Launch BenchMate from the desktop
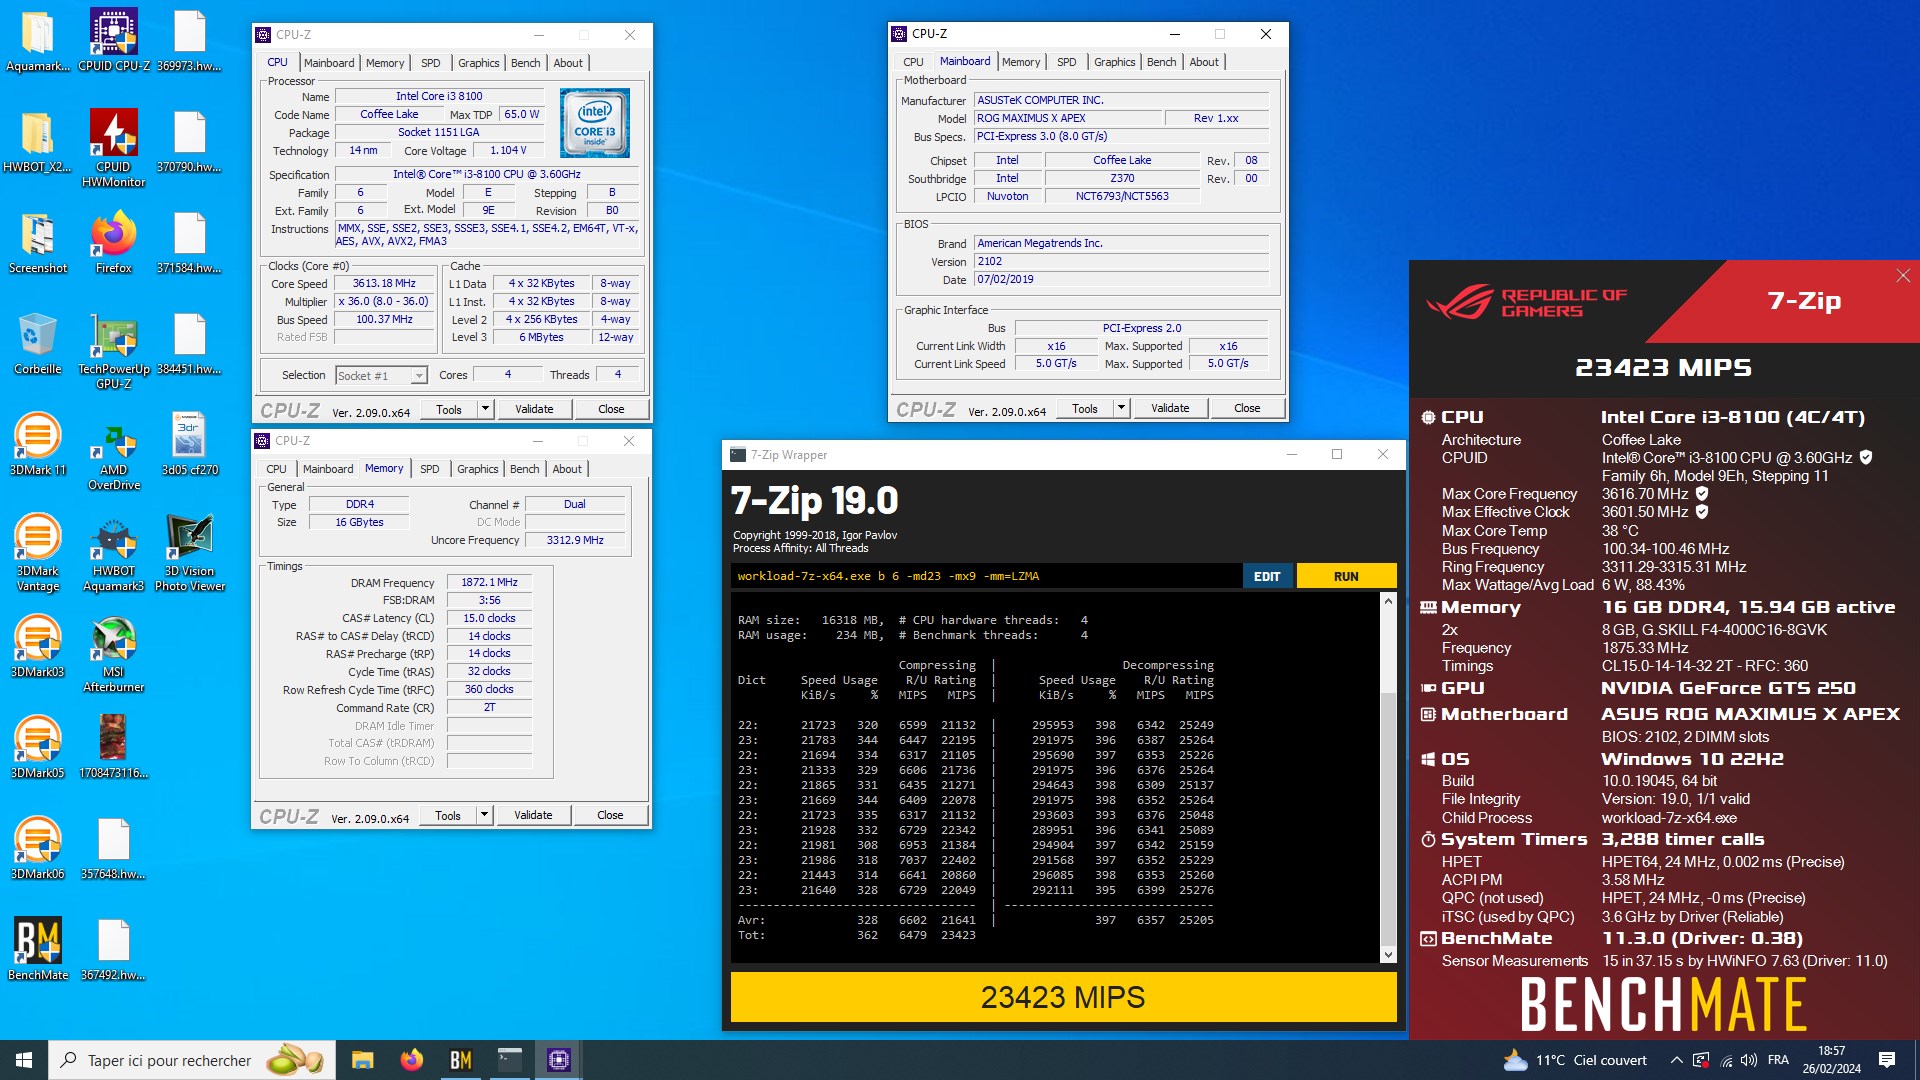This screenshot has width=1920, height=1080. point(38,950)
